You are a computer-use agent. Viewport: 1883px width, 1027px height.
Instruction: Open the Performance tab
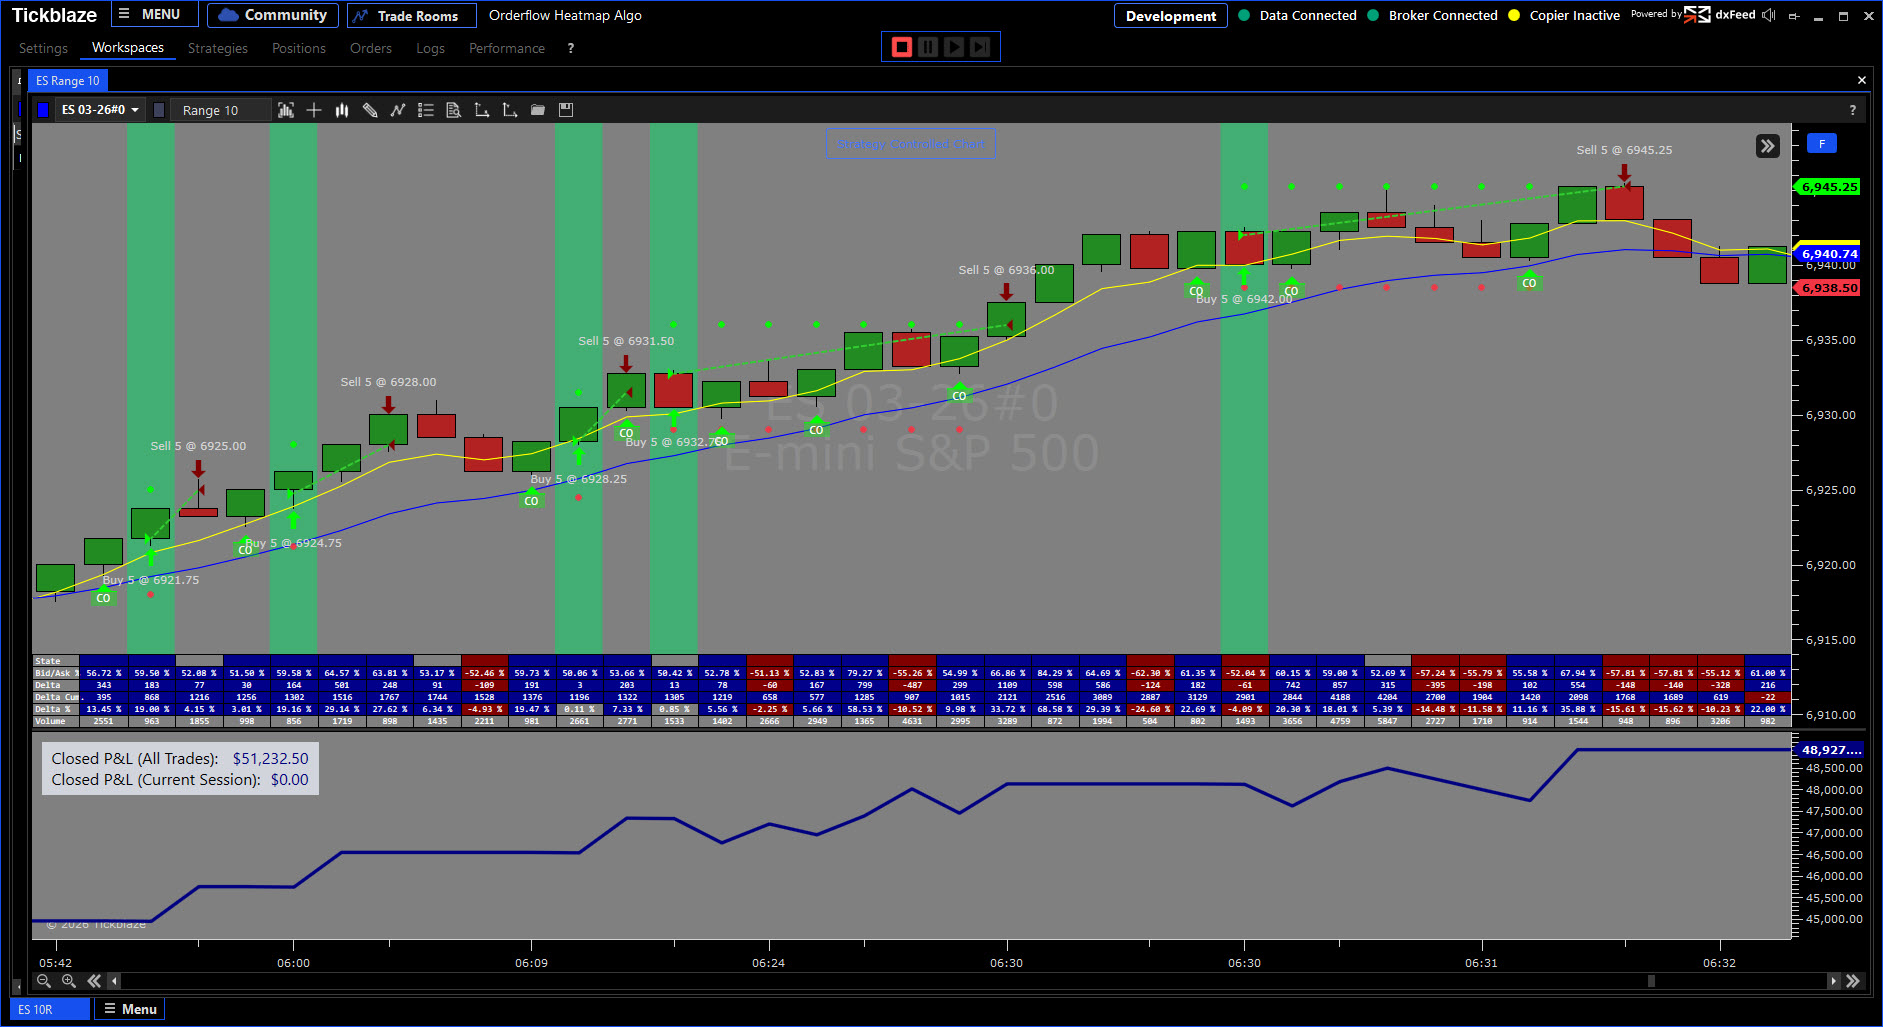(x=506, y=48)
